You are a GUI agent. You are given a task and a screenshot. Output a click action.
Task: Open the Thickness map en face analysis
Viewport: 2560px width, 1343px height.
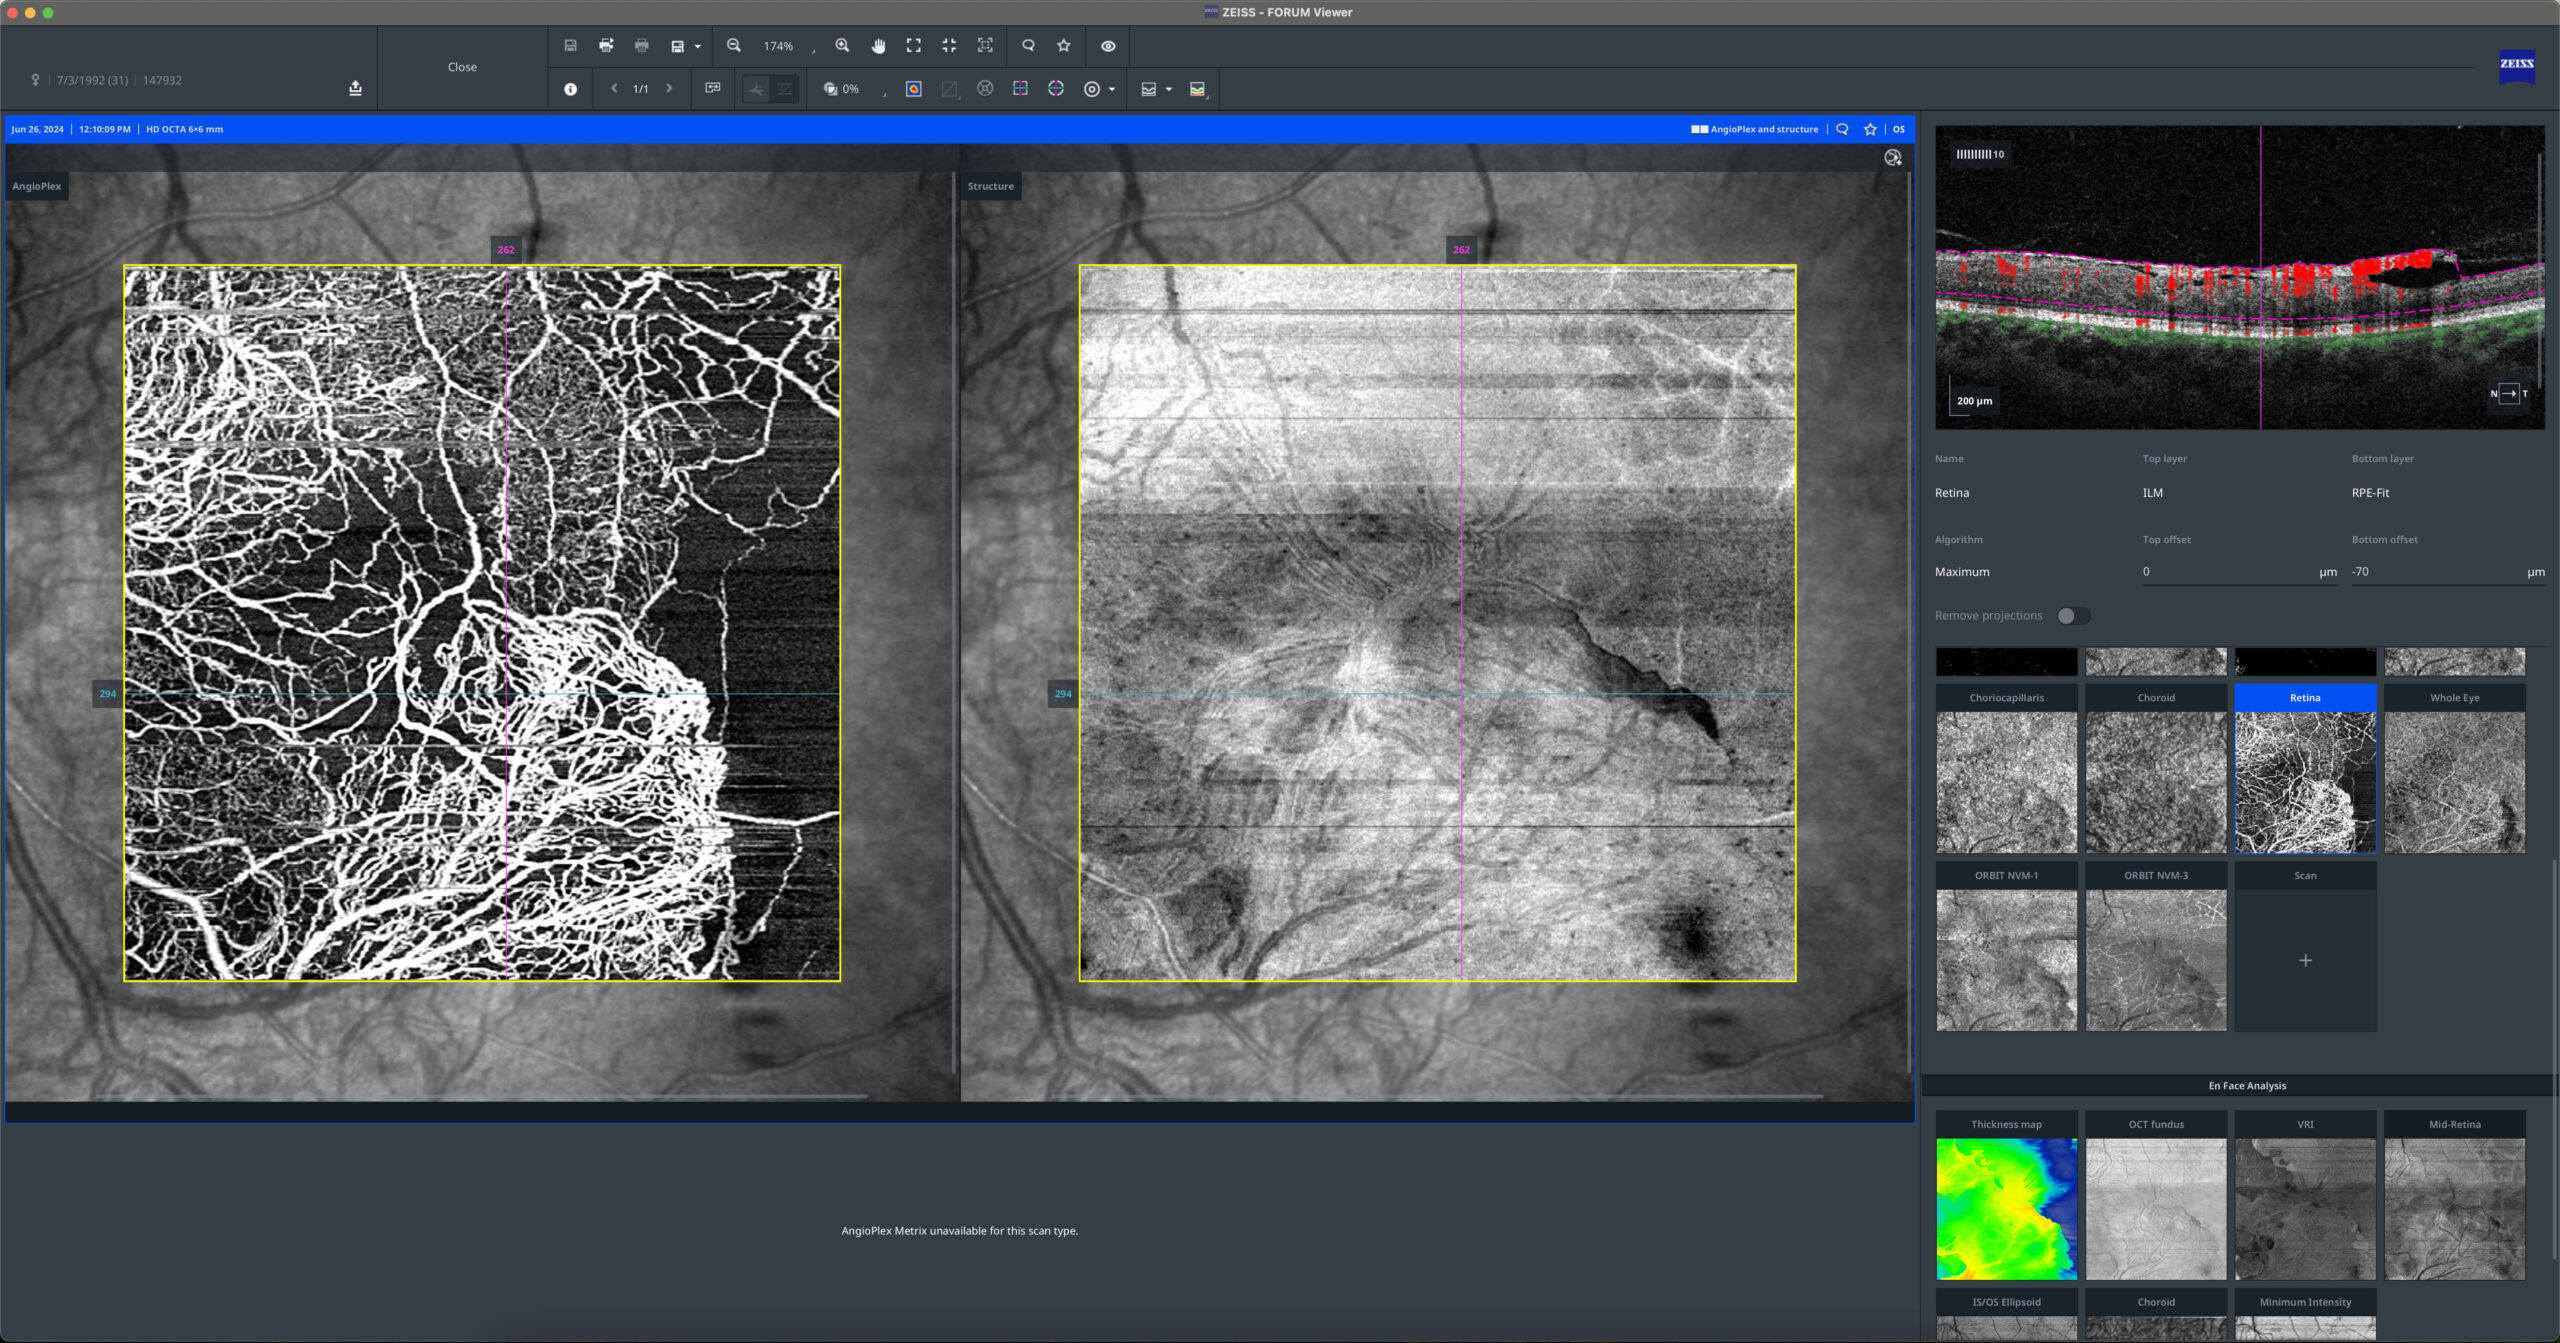click(2006, 1195)
